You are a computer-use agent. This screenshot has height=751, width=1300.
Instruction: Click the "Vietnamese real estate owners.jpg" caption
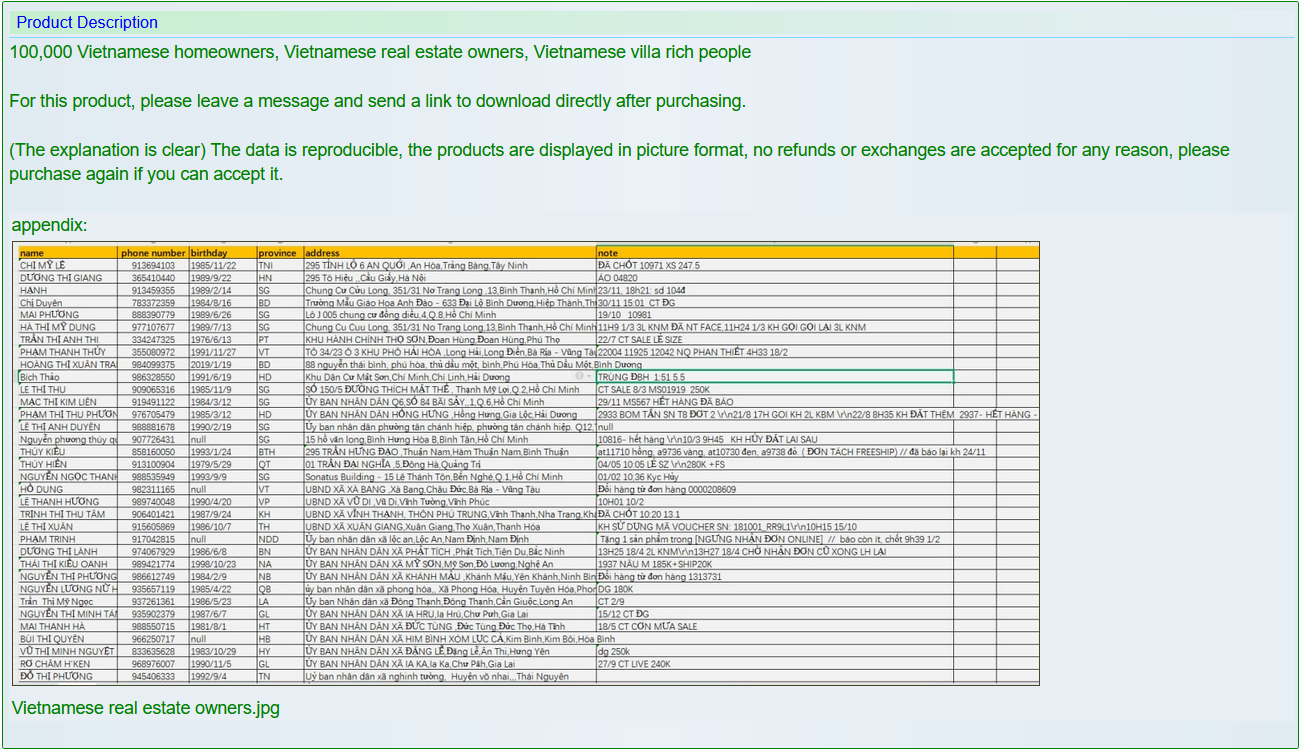[x=145, y=708]
